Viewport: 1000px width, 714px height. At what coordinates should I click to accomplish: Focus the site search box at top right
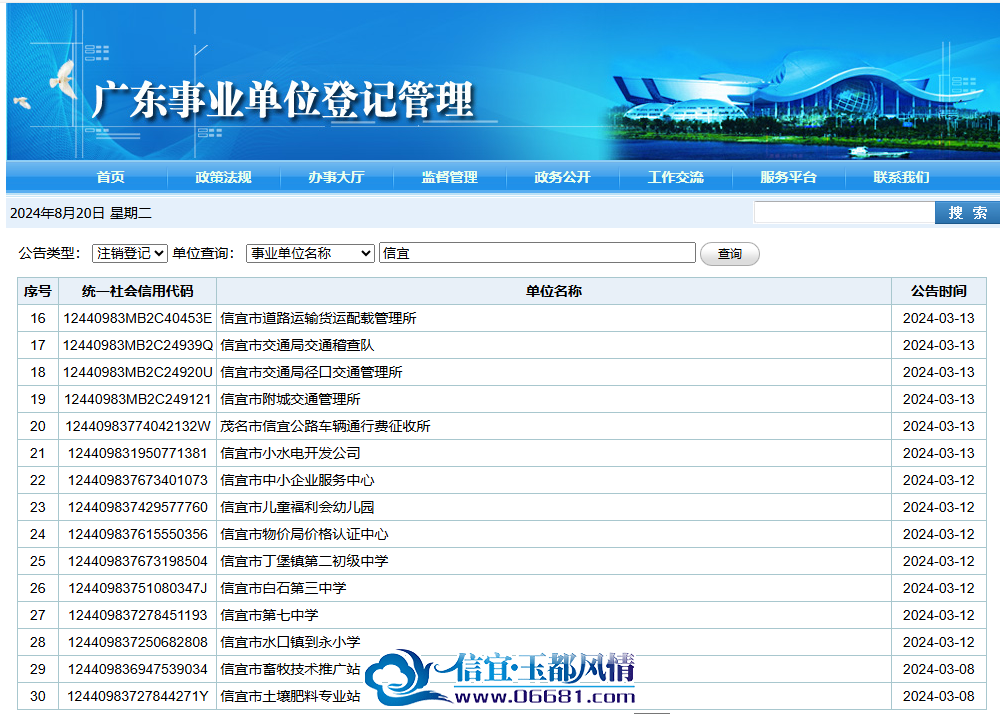pyautogui.click(x=844, y=212)
